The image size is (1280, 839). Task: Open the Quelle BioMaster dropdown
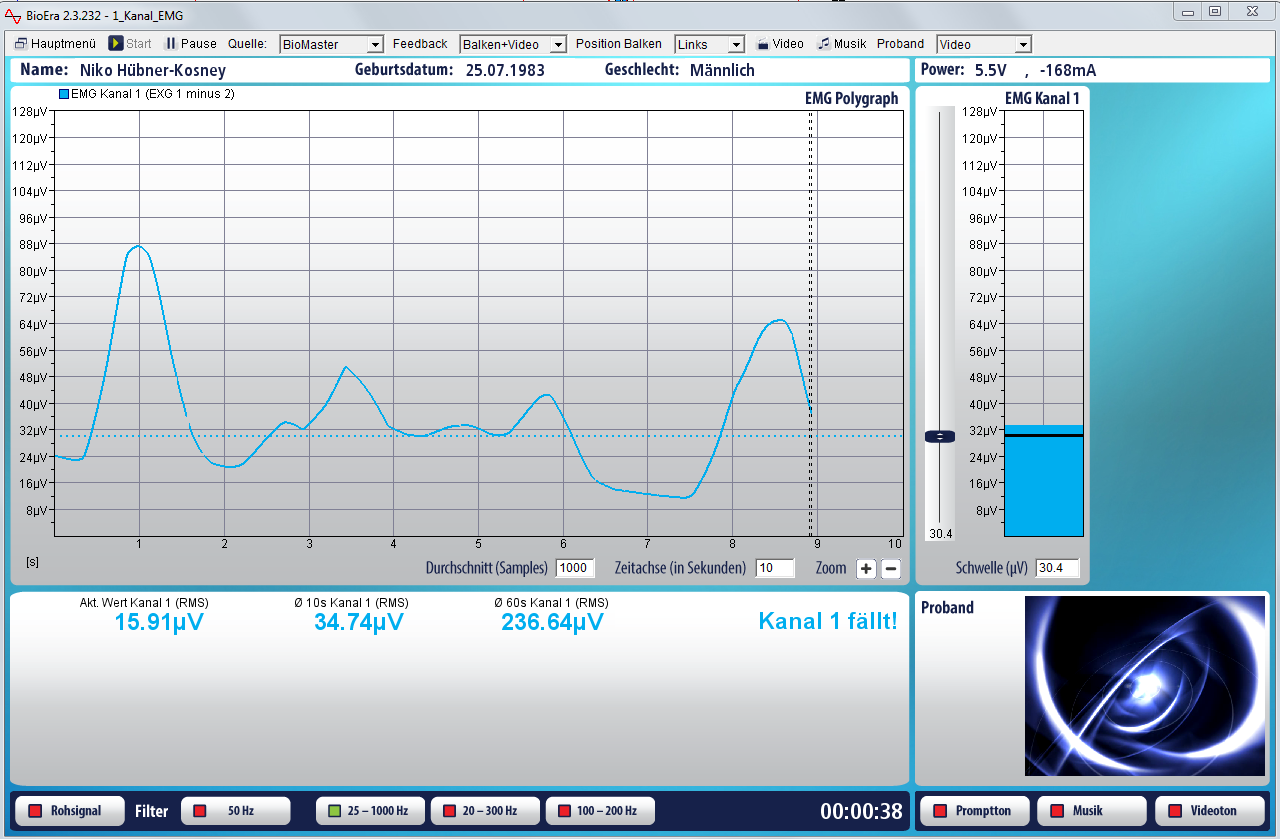click(x=332, y=45)
